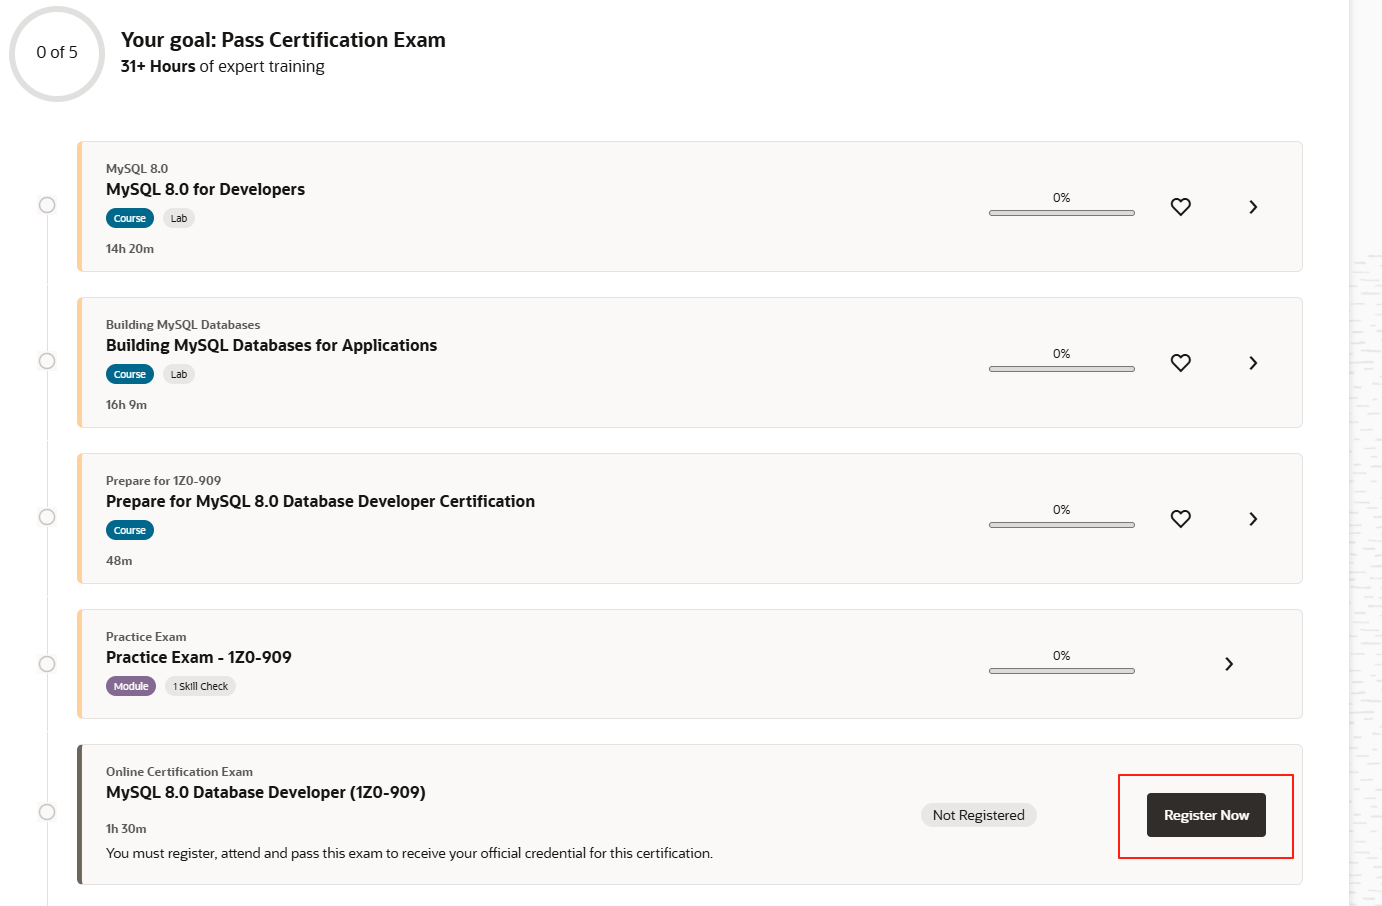Open MySQL 8.0 Database Developer (1Z0-909) exam title
Image resolution: width=1382 pixels, height=906 pixels.
(265, 793)
